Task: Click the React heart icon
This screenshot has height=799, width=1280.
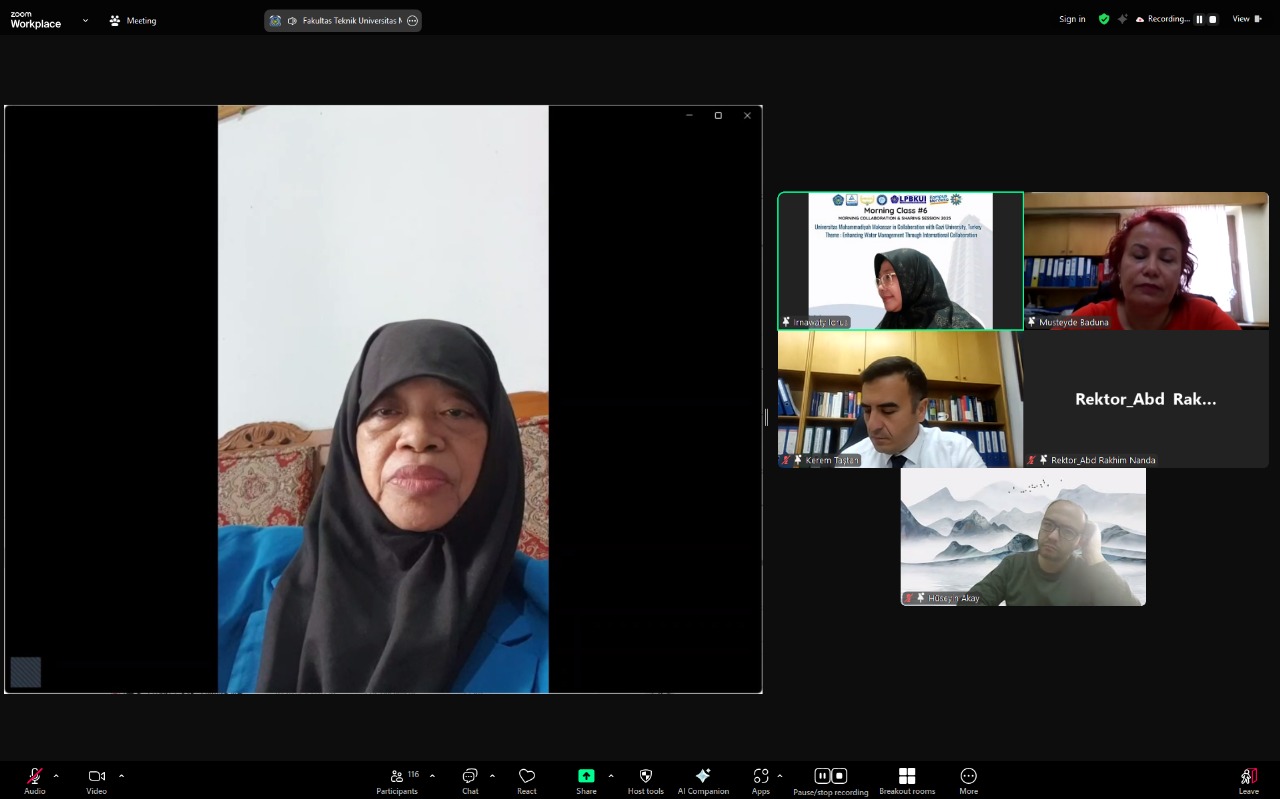Action: click(527, 779)
